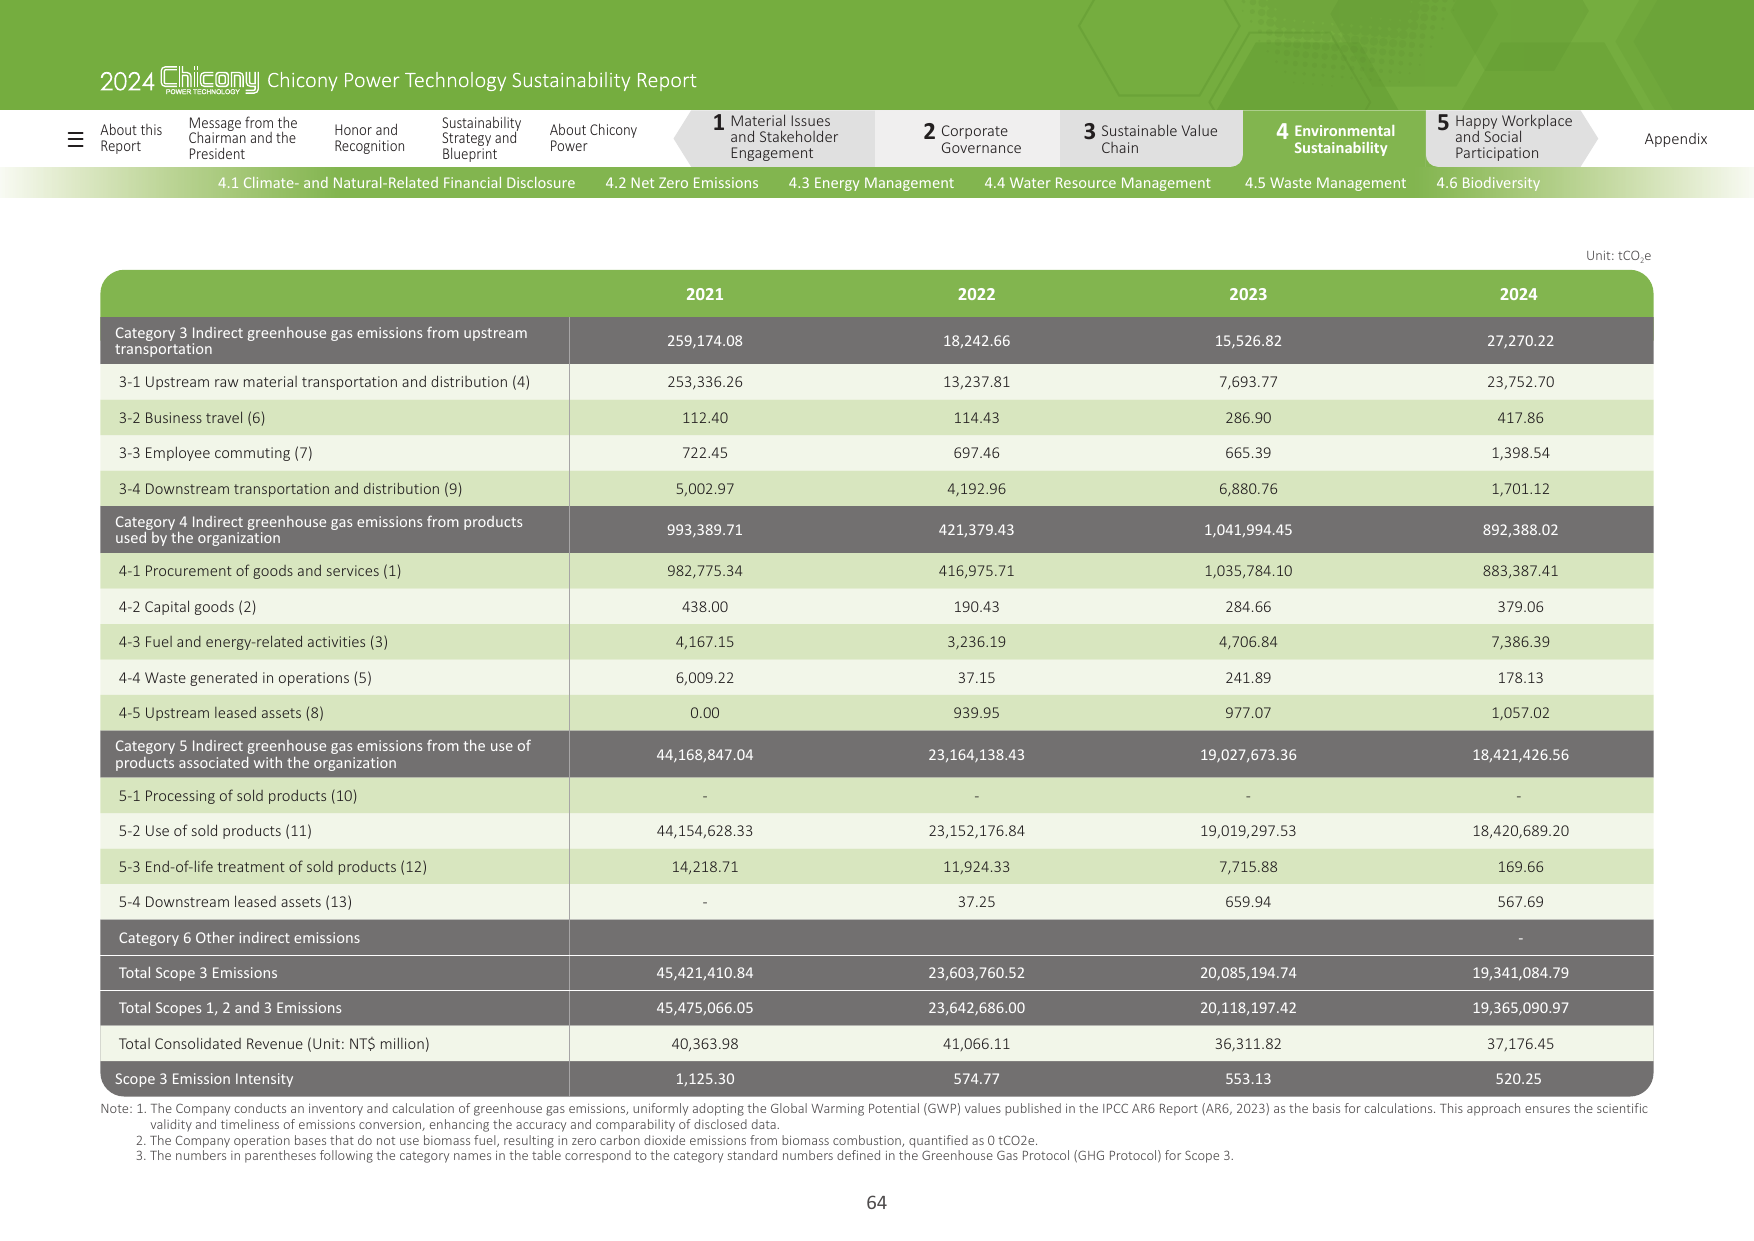This screenshot has width=1754, height=1241.
Task: Open 4.2 Net Zero Emissions subsection
Action: 681,183
